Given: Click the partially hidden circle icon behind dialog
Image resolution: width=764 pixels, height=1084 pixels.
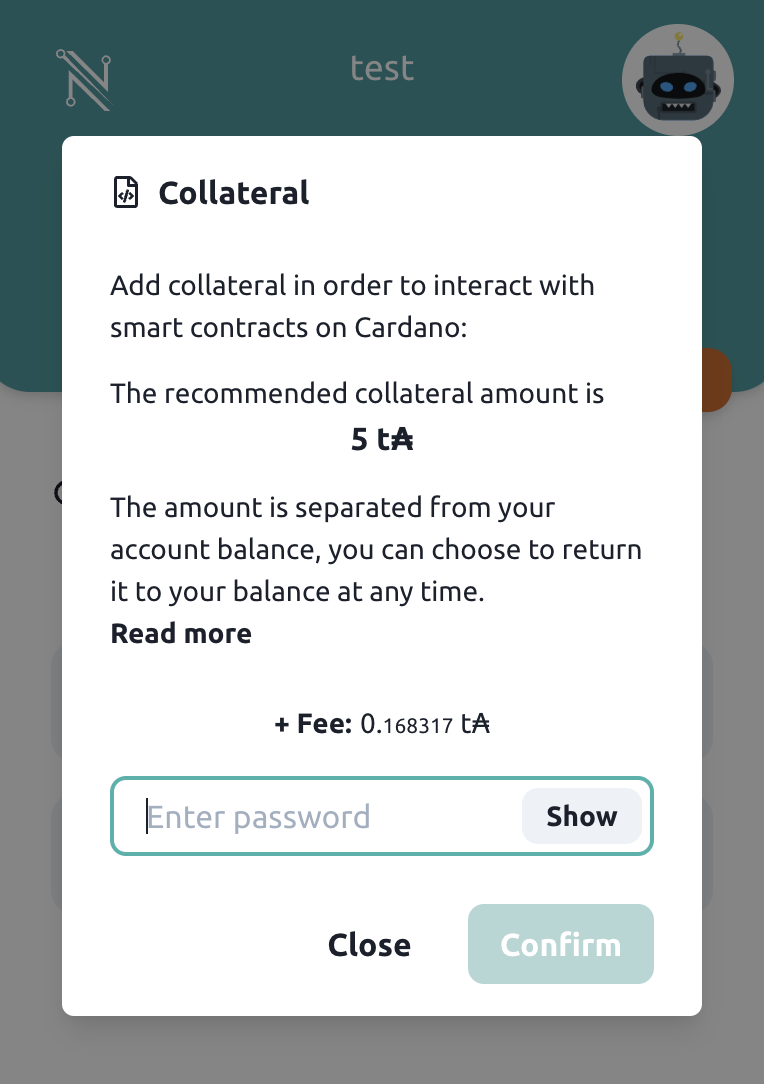Looking at the screenshot, I should point(57,492).
